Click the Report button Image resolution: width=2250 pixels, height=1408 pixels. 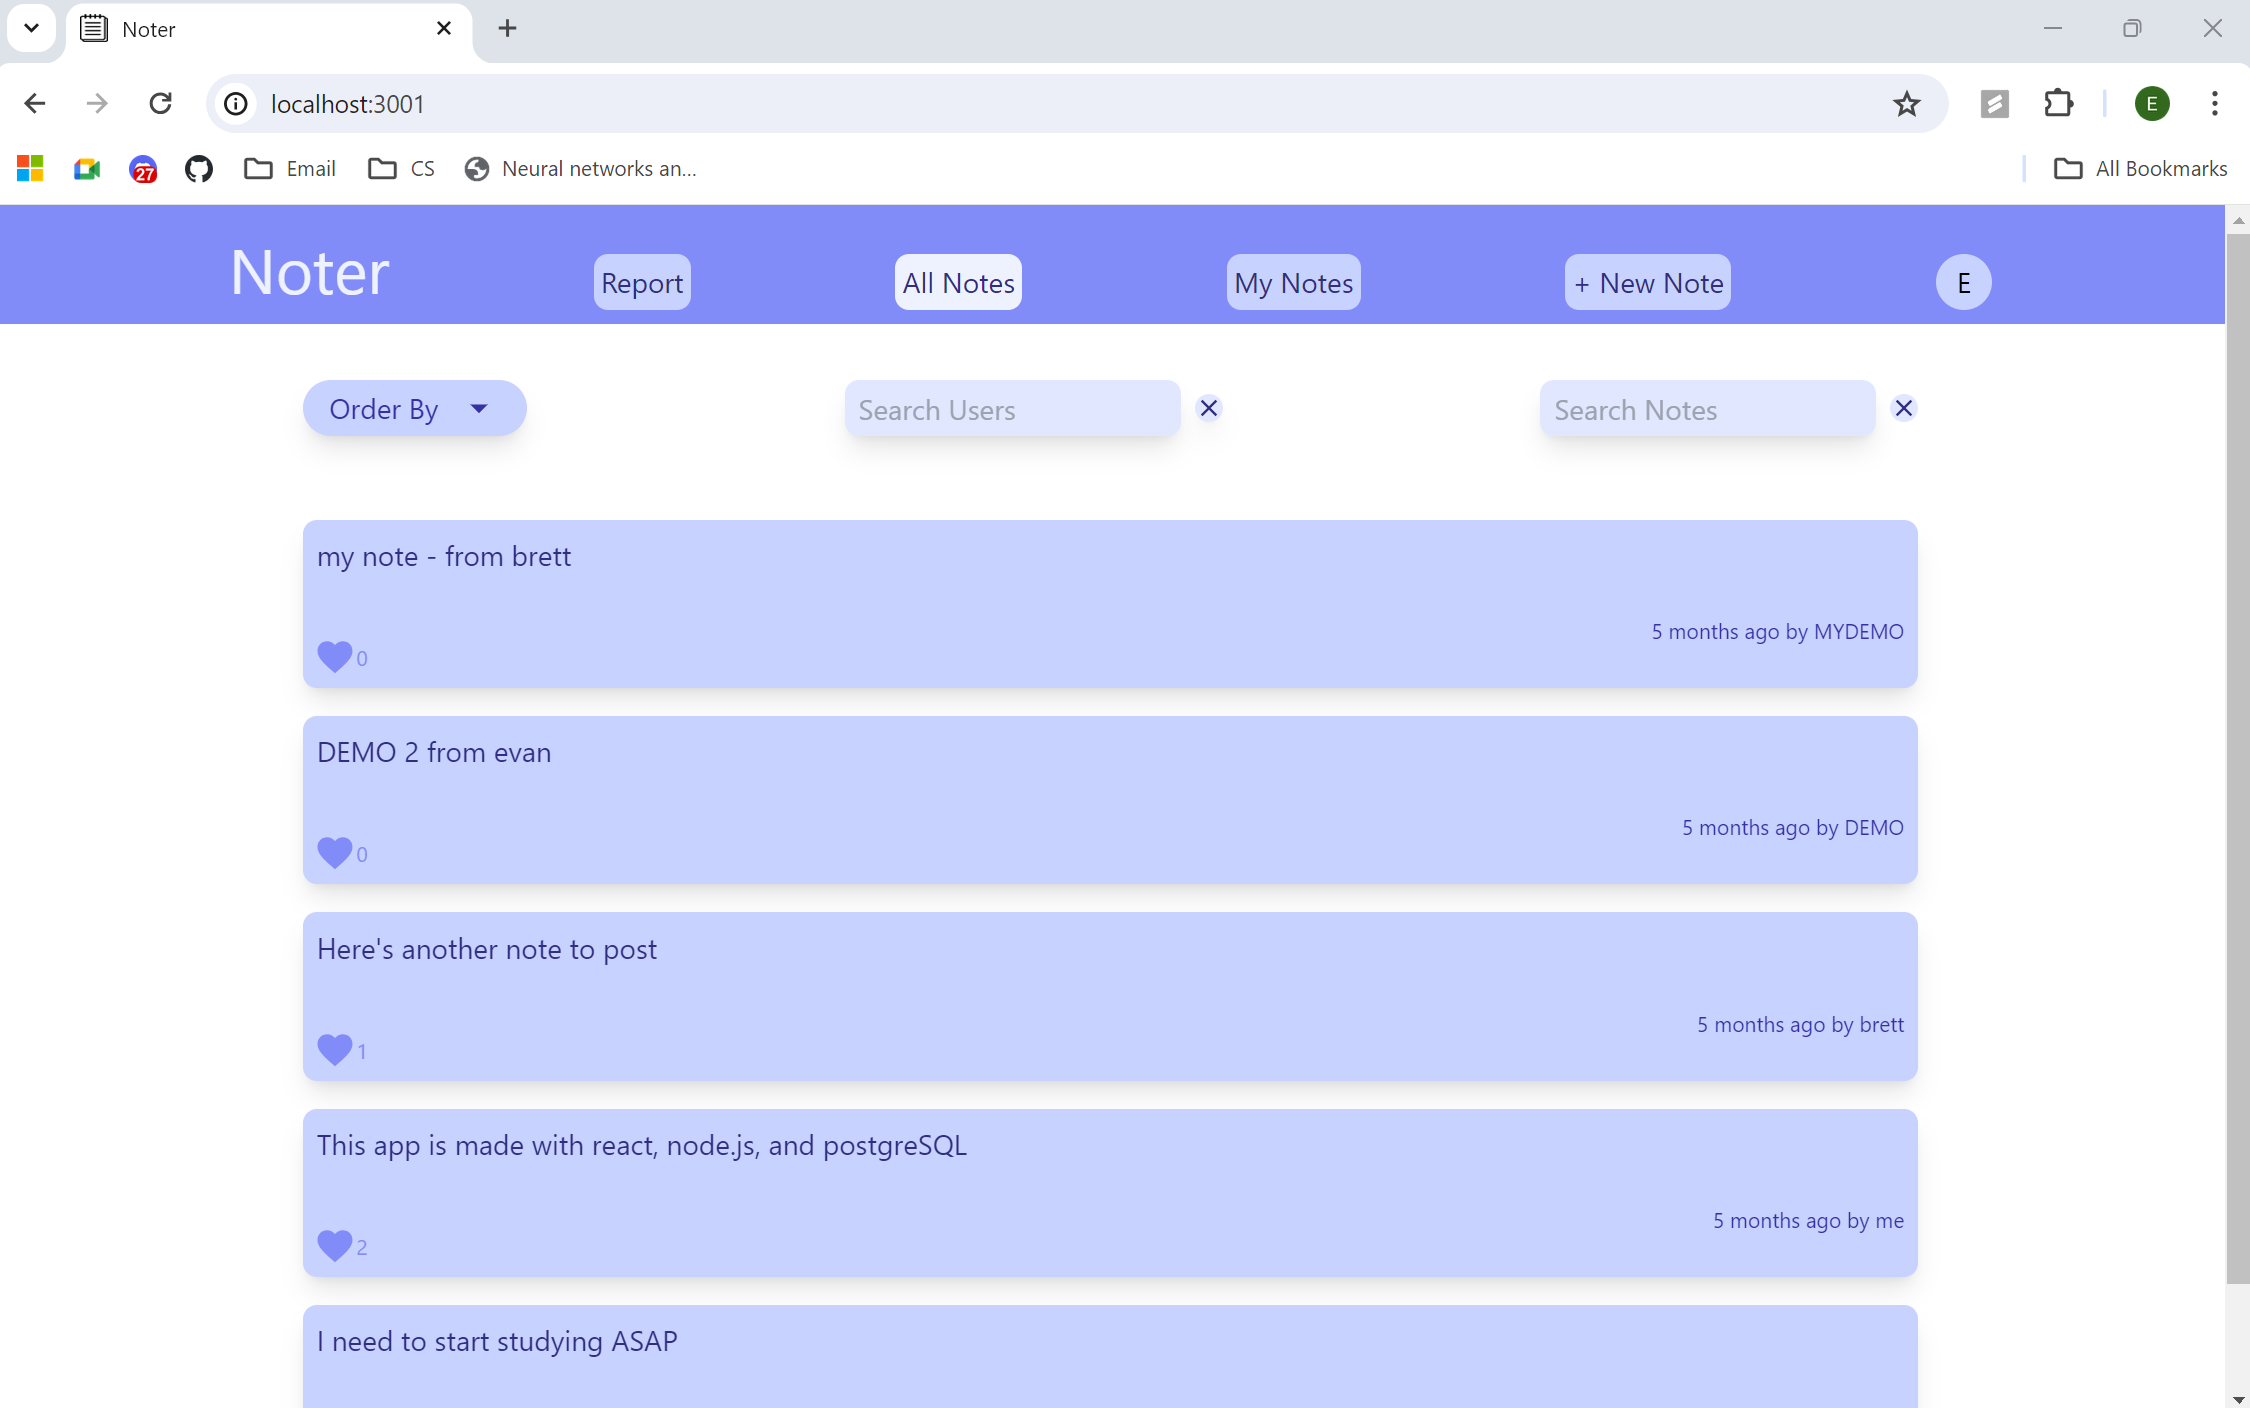click(x=642, y=283)
